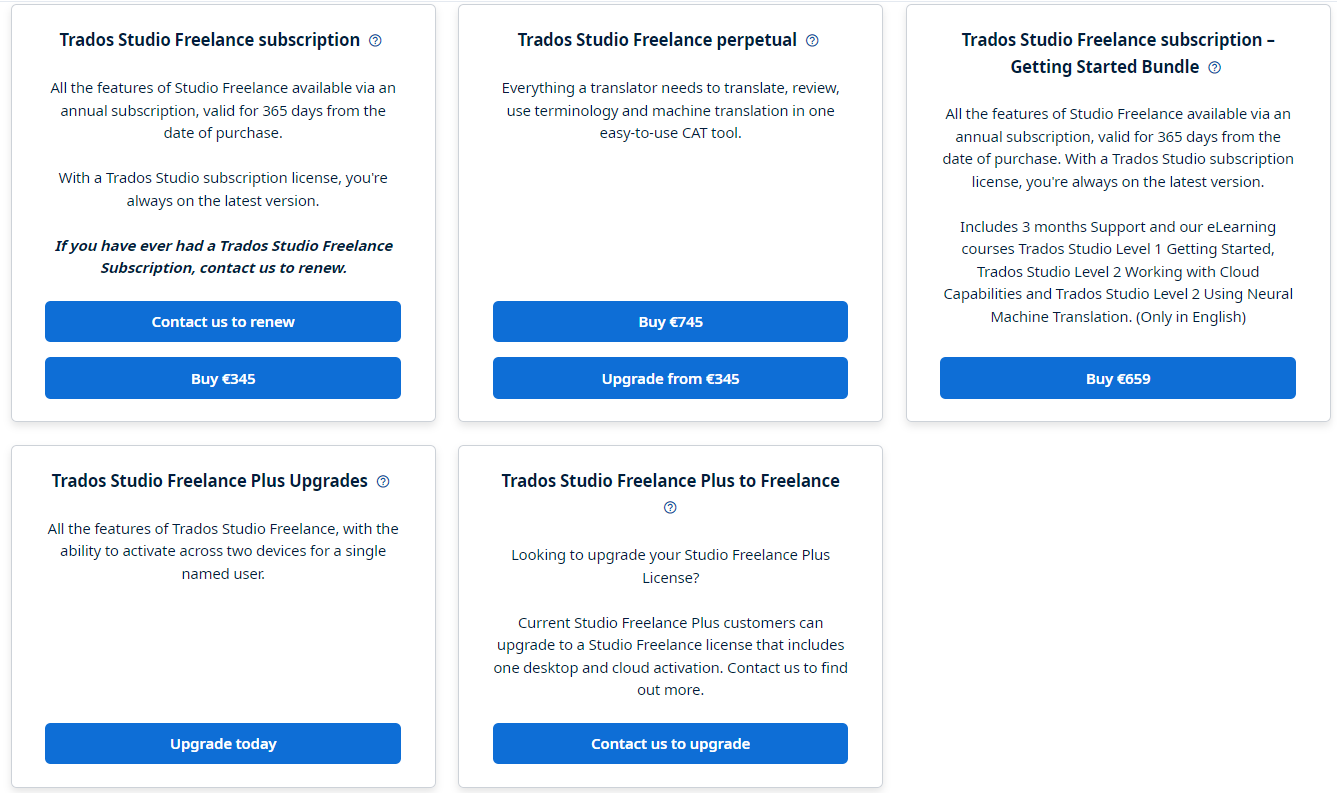The height and width of the screenshot is (793, 1337).
Task: Click the Includes 3 months Support paragraph
Action: point(1118,272)
